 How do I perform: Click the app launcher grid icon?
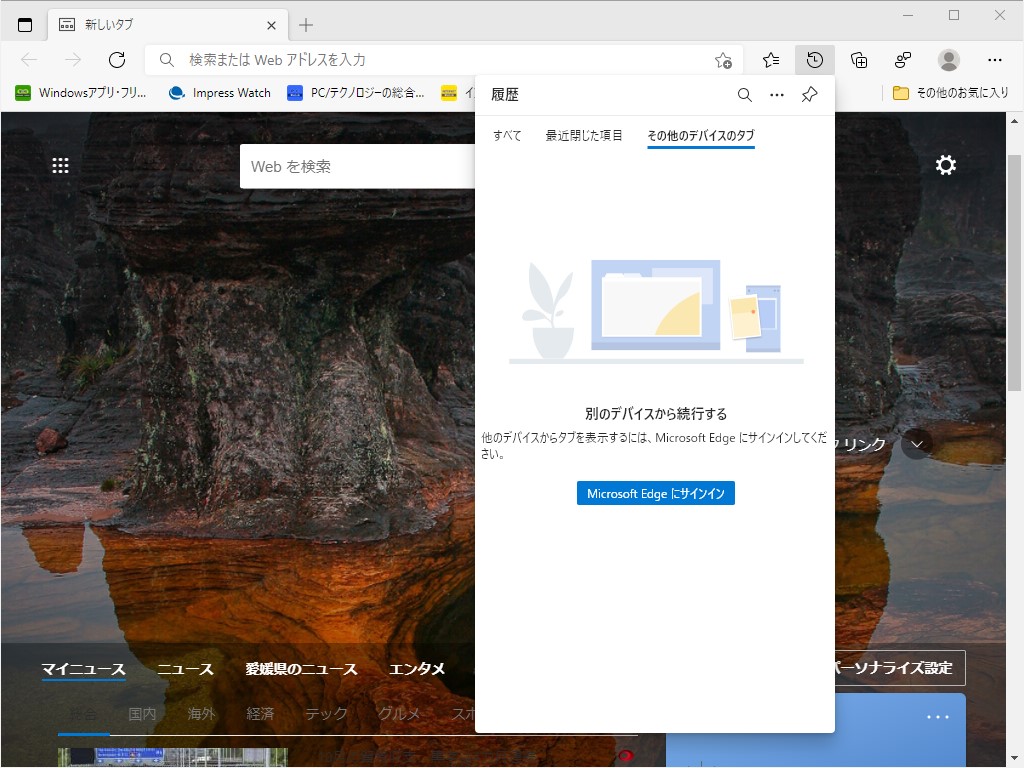pyautogui.click(x=60, y=165)
